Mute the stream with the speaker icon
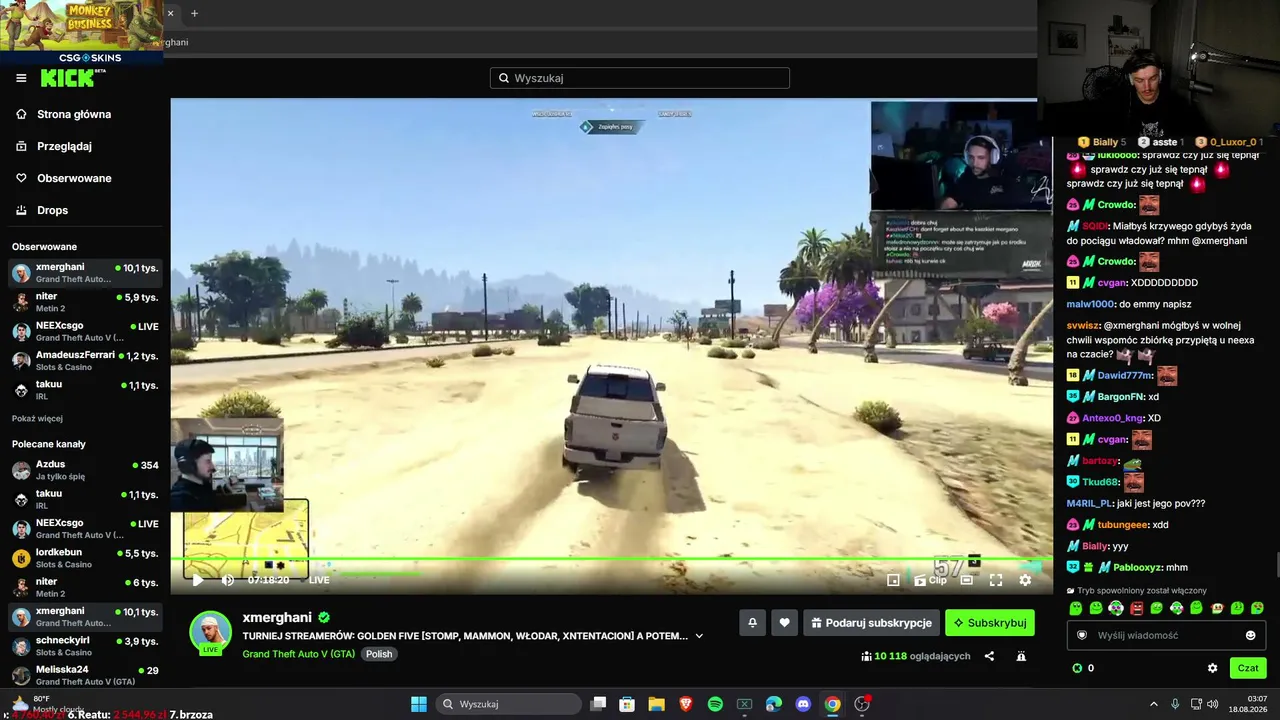This screenshot has width=1280, height=720. (x=227, y=580)
